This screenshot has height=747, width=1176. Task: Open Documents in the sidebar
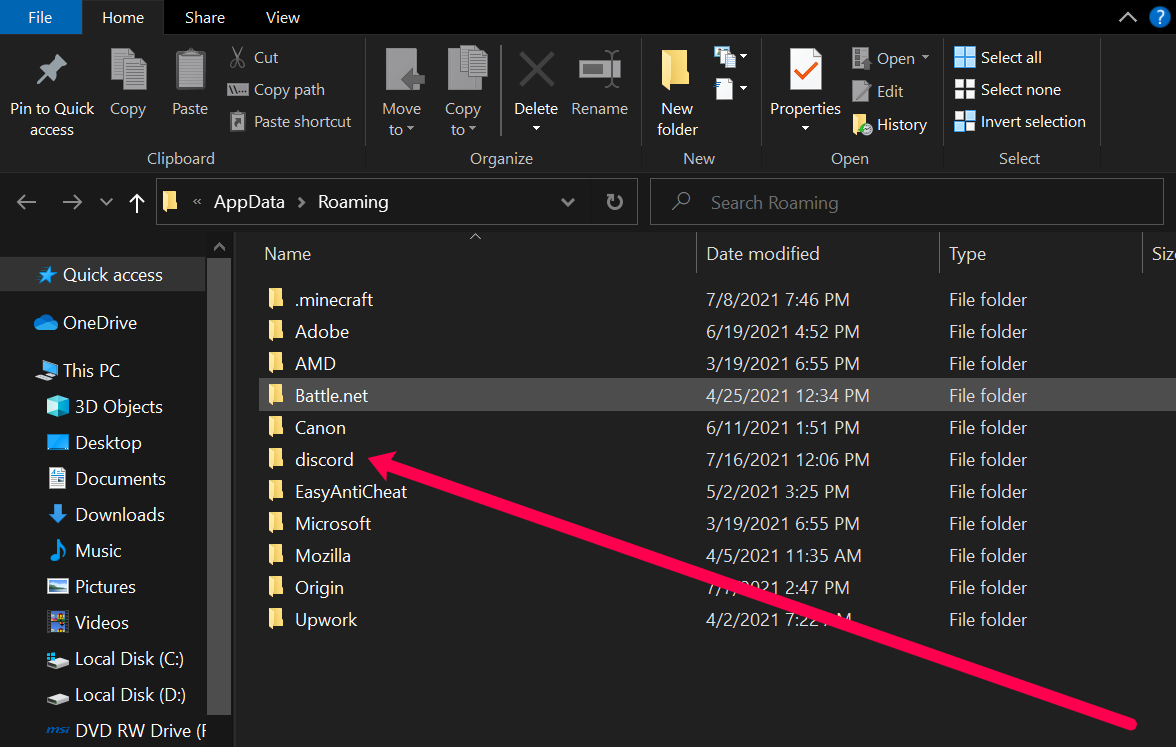[106, 478]
